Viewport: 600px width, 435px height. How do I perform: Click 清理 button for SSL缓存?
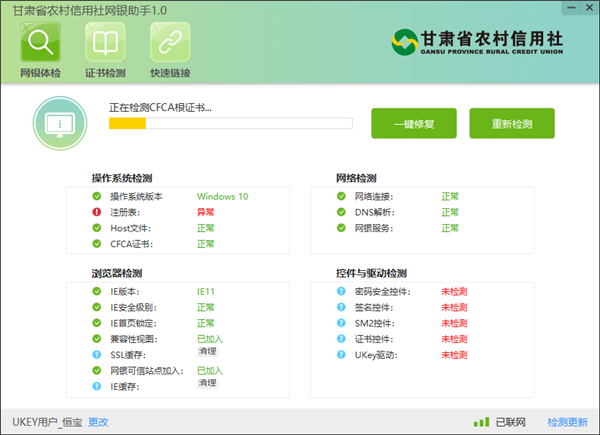coord(208,351)
